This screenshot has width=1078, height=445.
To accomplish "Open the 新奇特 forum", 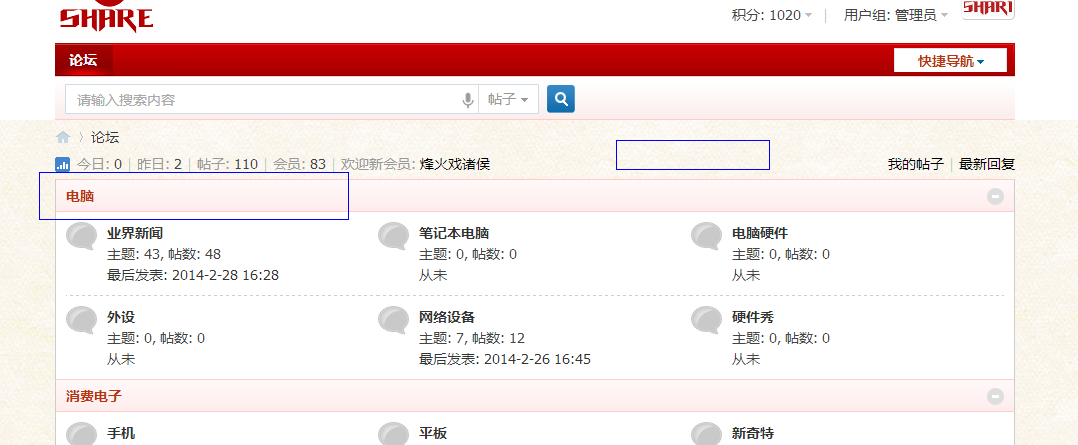I will click(753, 433).
